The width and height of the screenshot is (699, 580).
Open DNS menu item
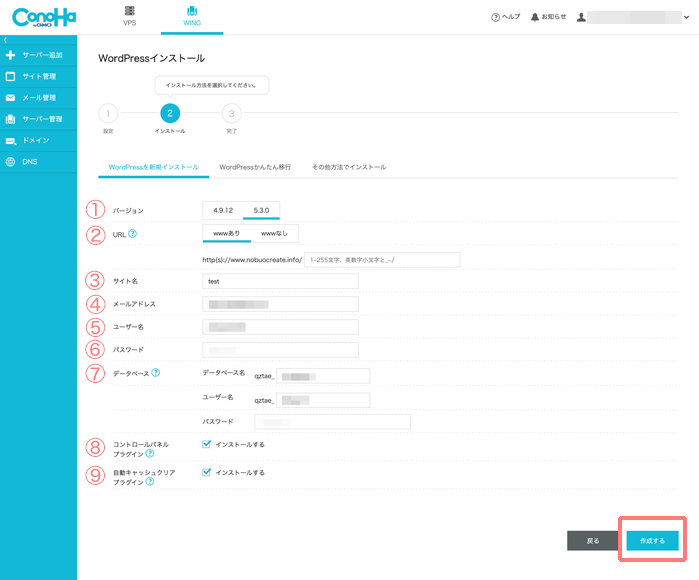38,162
